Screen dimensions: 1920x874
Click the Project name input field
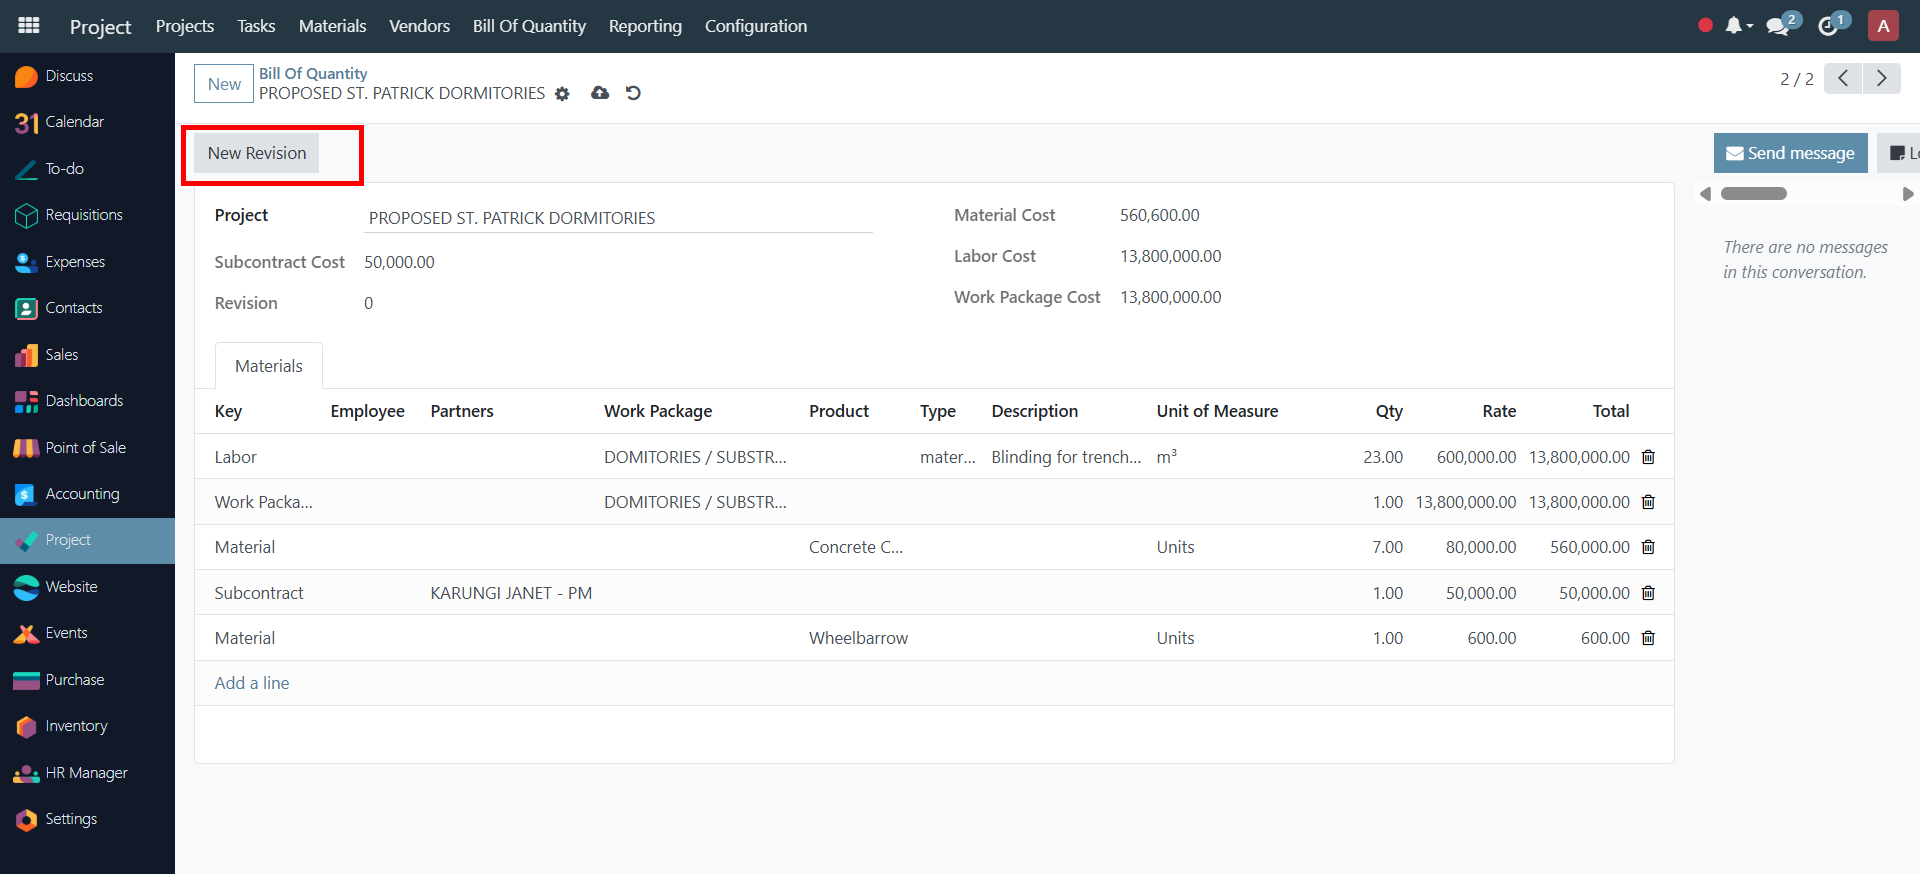pos(617,218)
